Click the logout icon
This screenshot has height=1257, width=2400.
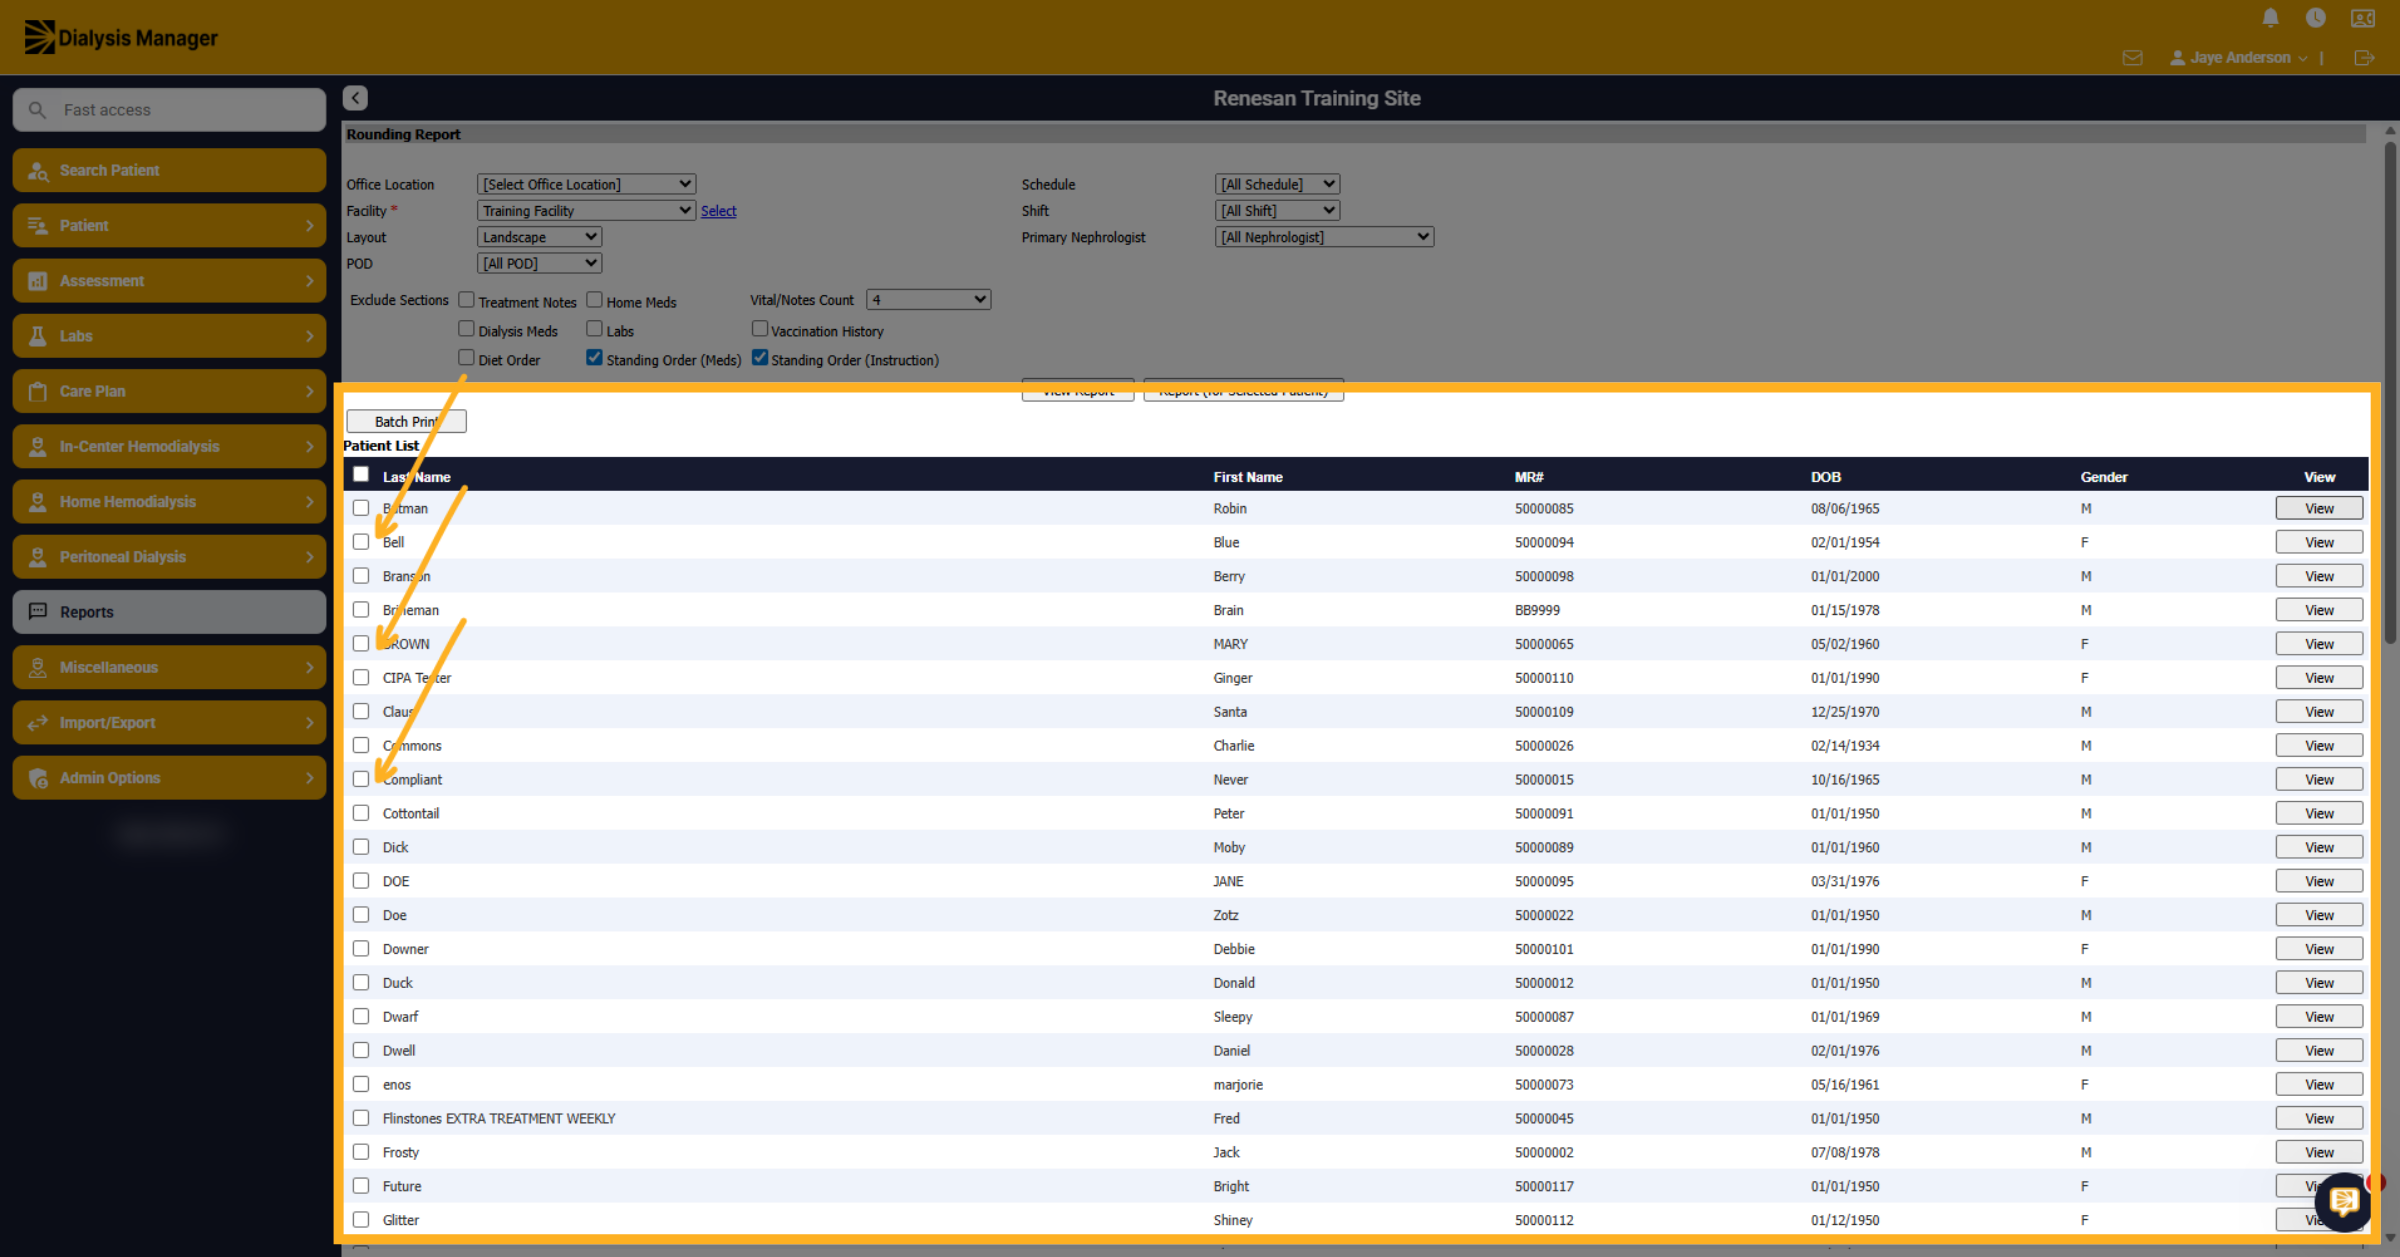(2364, 58)
